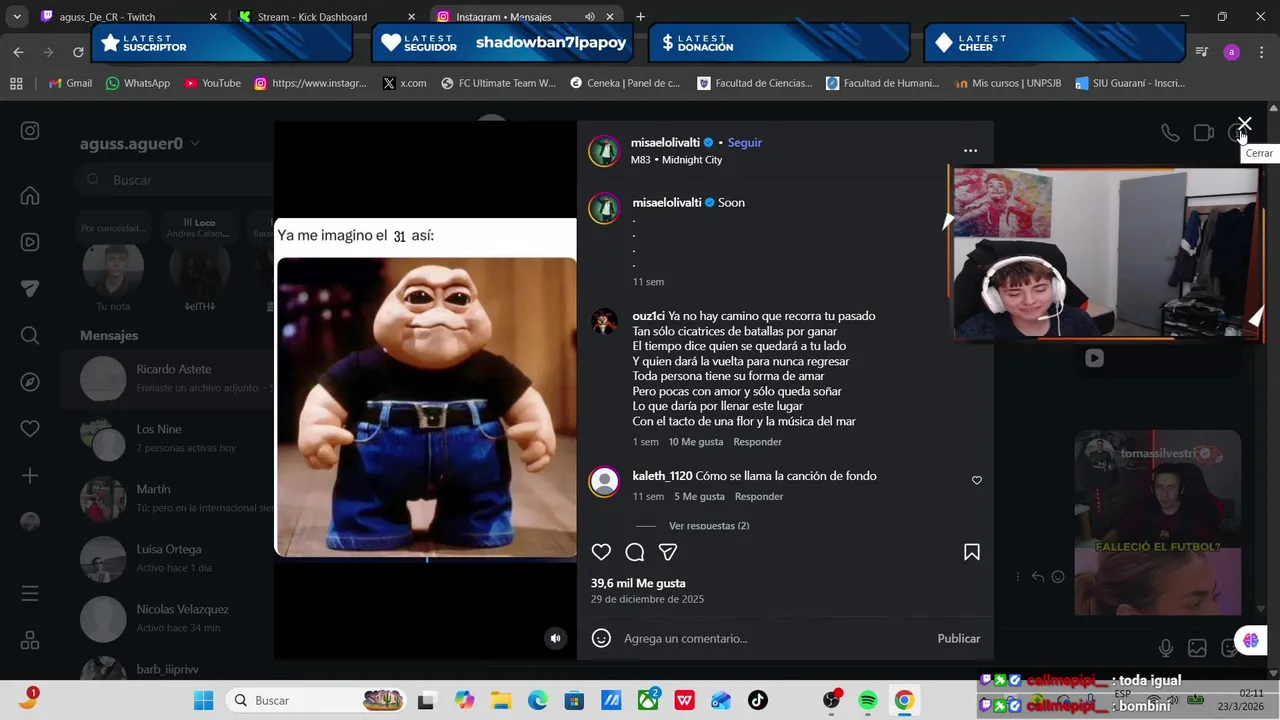The image size is (1280, 720).
Task: Open x.com bookmark
Action: [404, 83]
